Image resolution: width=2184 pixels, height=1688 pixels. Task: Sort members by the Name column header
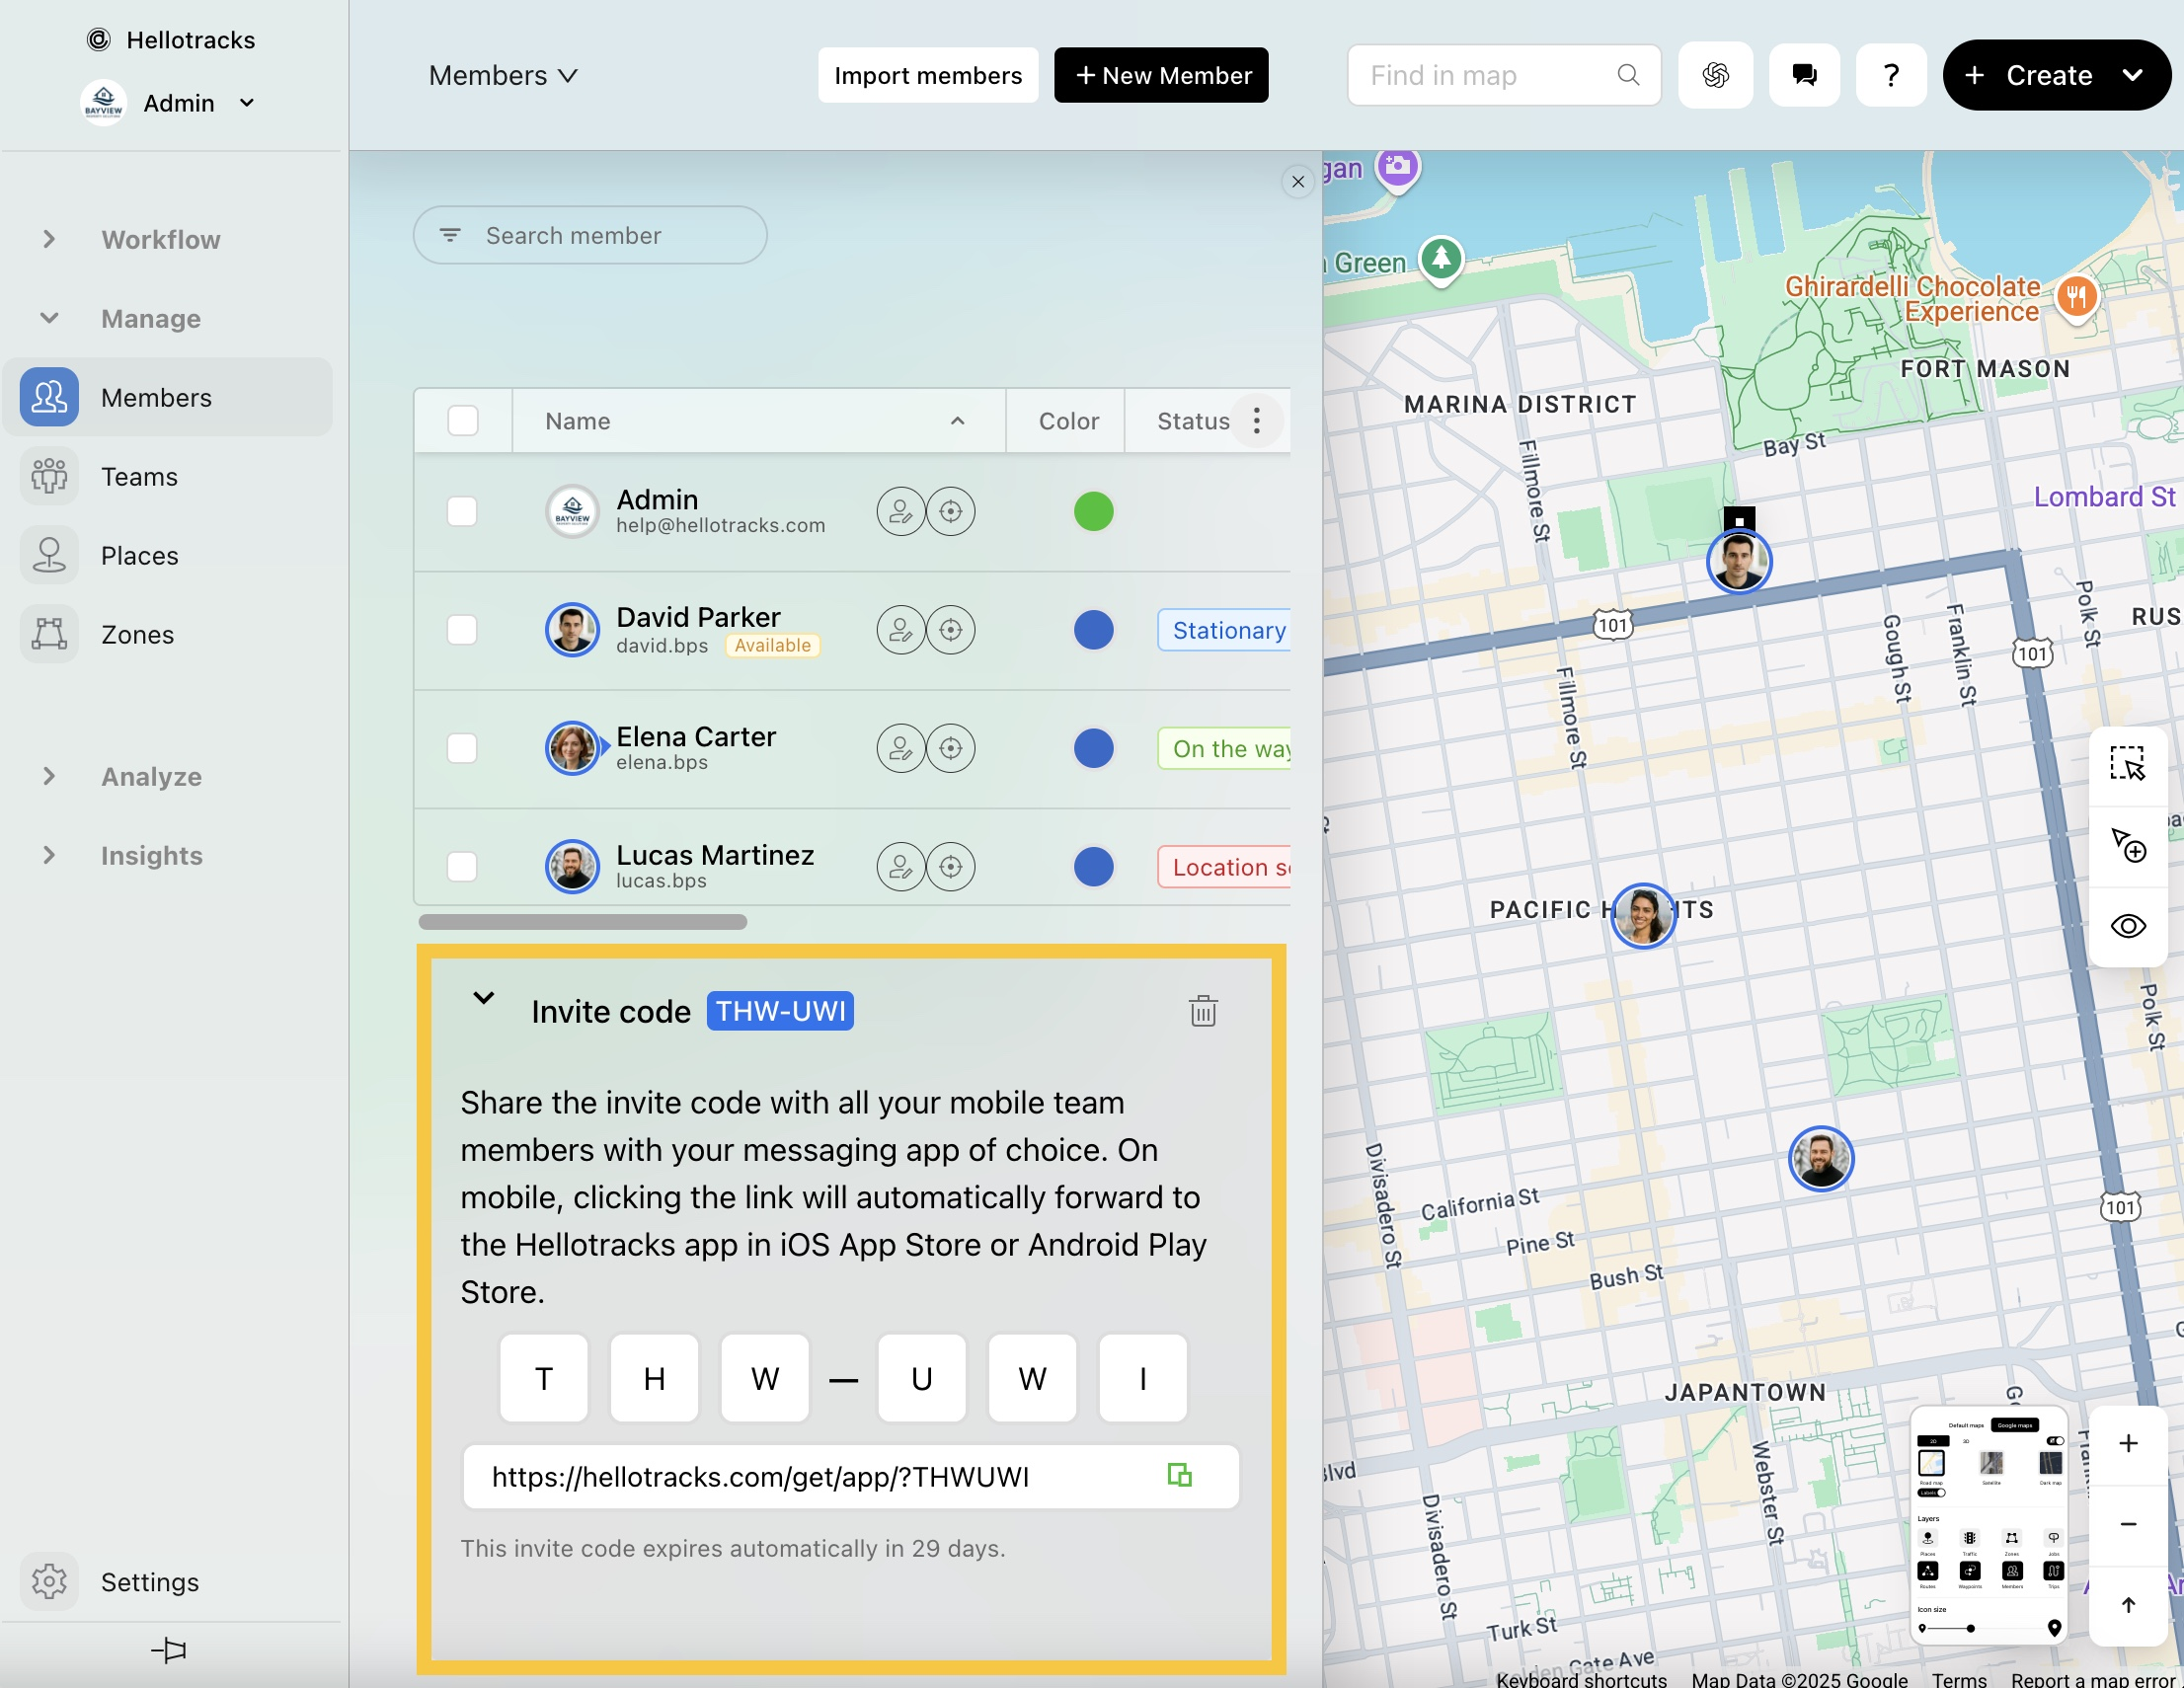(758, 421)
